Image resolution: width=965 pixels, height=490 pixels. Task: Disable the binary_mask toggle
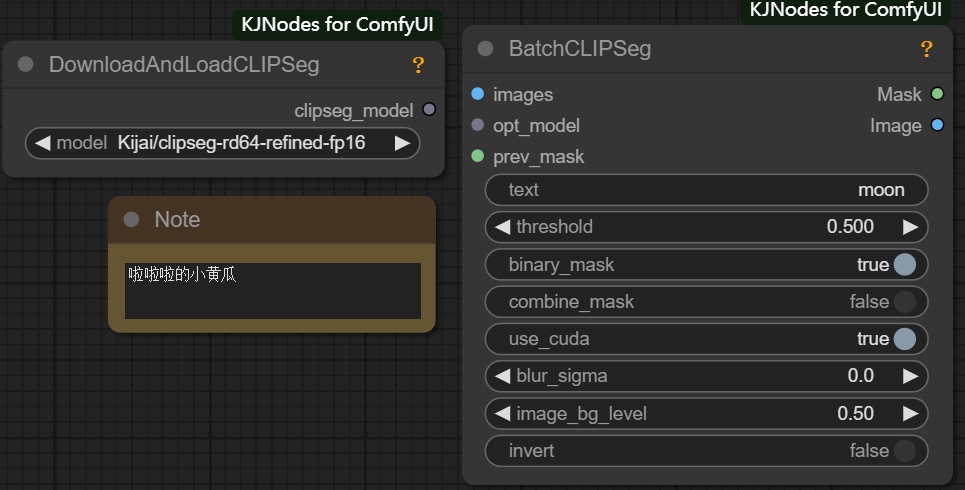(x=904, y=265)
